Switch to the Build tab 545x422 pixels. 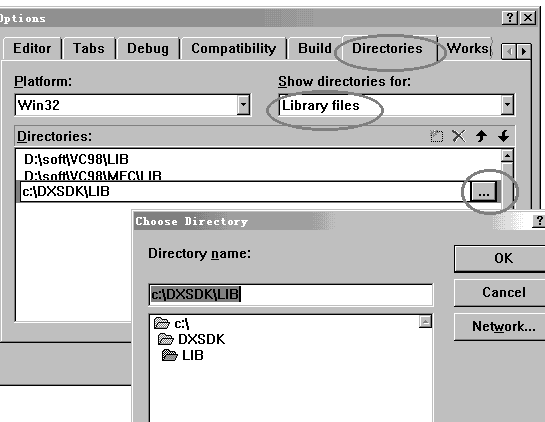tap(315, 48)
